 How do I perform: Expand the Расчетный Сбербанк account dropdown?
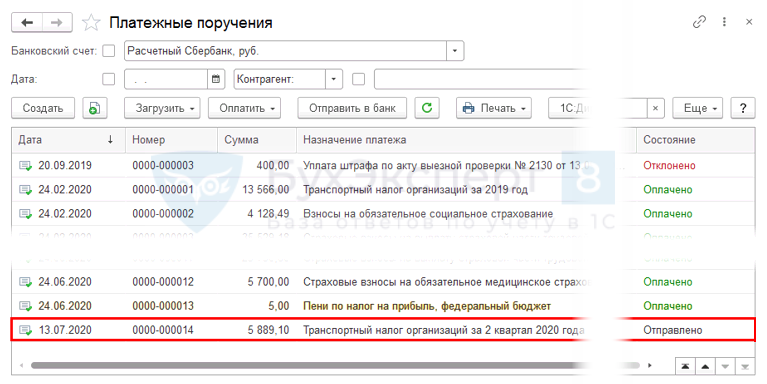(455, 51)
